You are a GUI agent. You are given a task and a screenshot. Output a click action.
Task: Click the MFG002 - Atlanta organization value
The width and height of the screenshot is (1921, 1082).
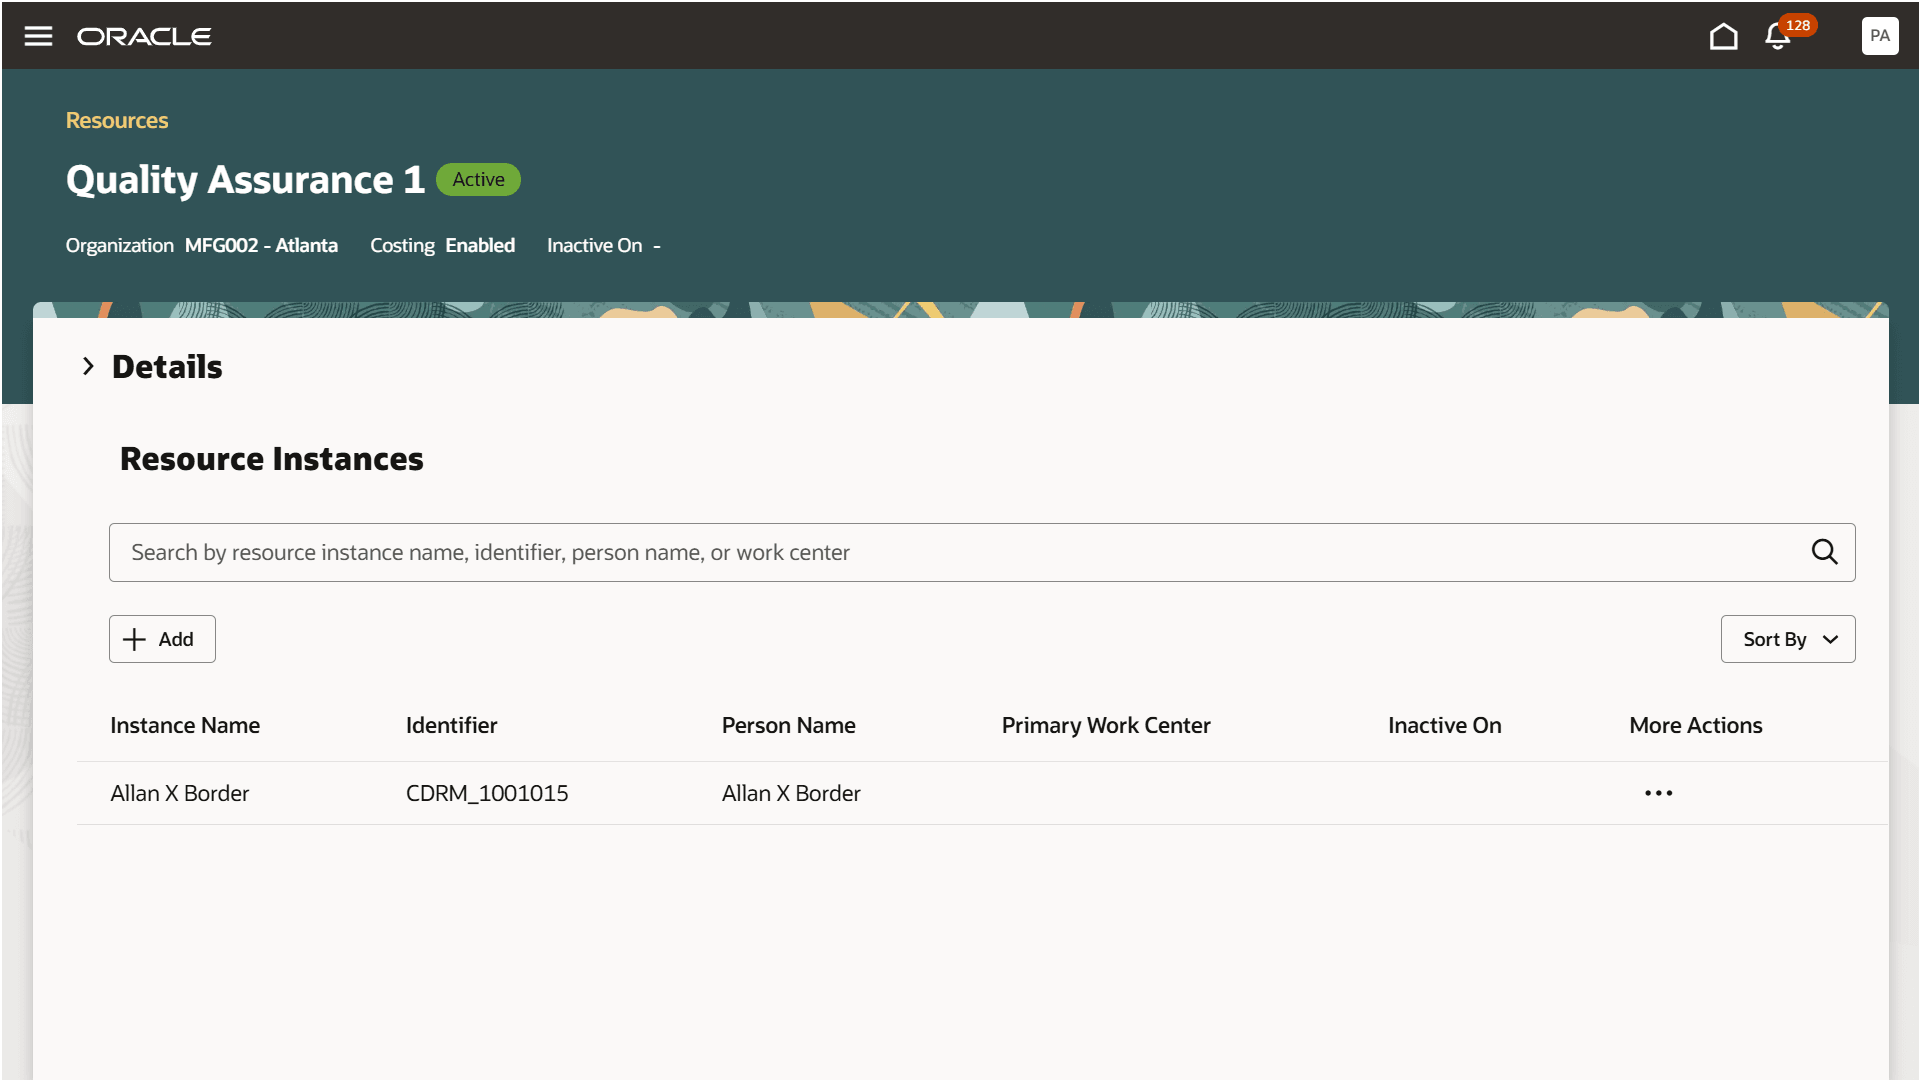click(261, 245)
